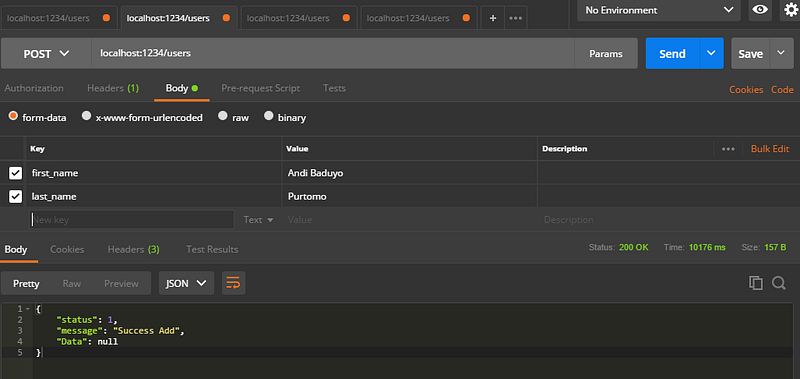The width and height of the screenshot is (800, 379).
Task: Click the "Success Add" message line
Action: (x=120, y=331)
